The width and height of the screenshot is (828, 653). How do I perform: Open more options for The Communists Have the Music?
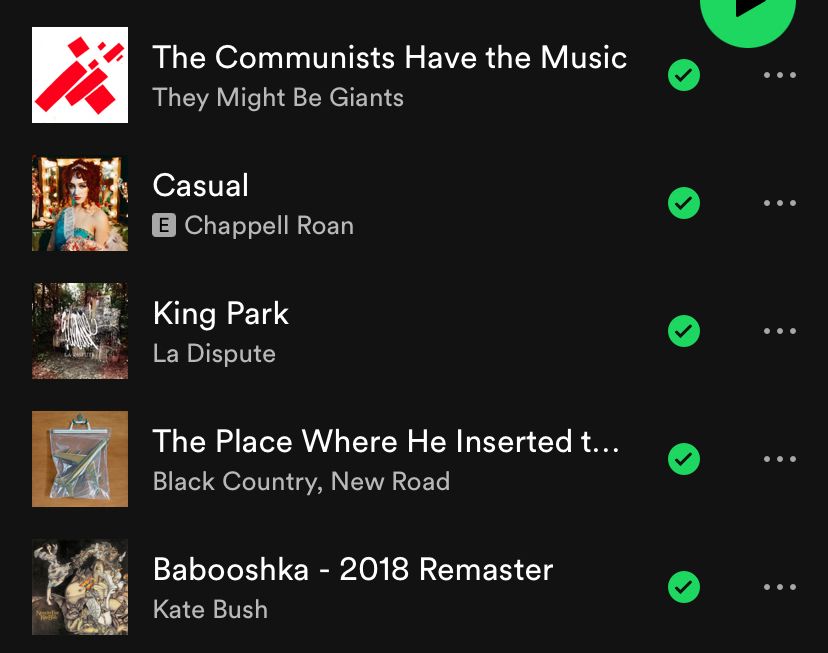click(779, 75)
